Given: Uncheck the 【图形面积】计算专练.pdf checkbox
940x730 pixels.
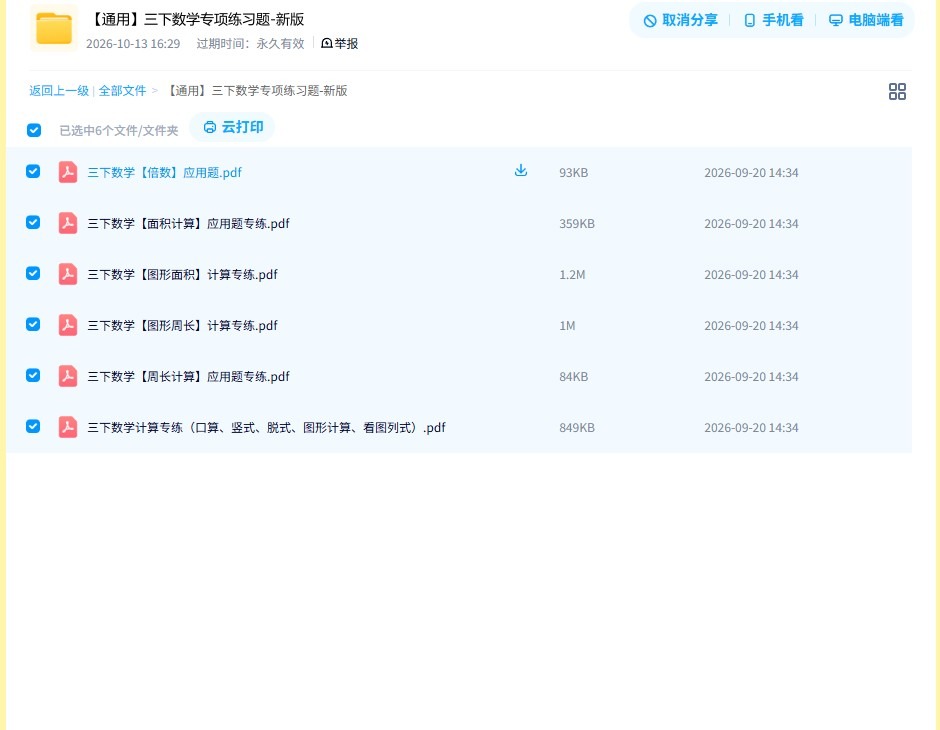Looking at the screenshot, I should coord(33,273).
